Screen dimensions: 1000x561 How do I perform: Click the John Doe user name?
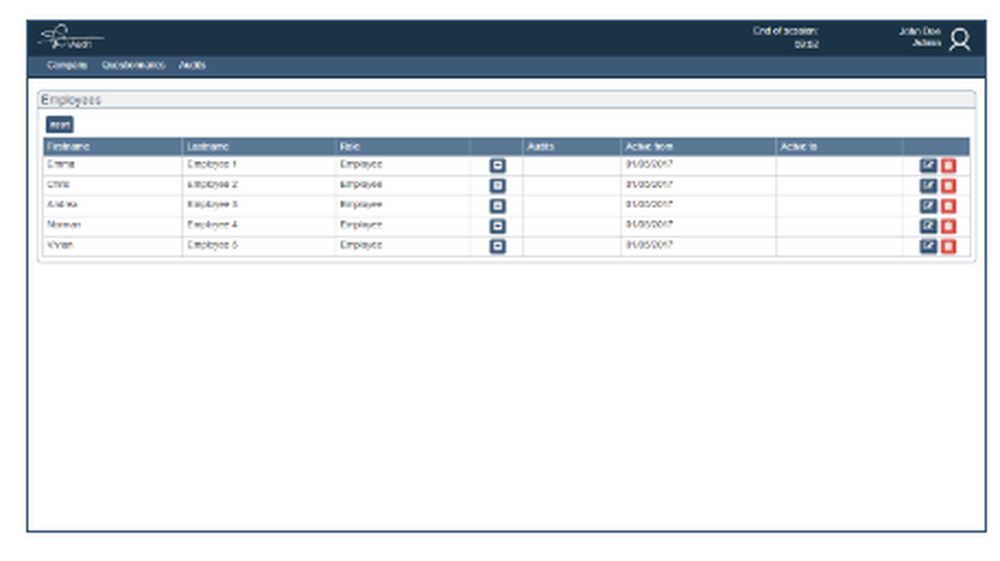920,31
